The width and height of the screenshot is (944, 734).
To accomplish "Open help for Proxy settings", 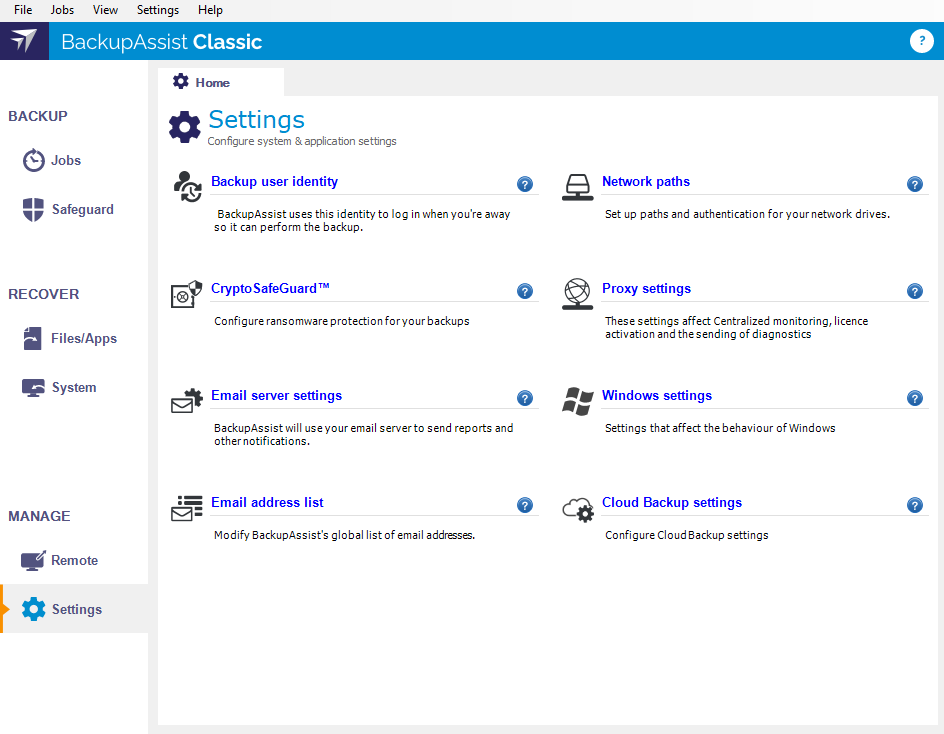I will 914,291.
